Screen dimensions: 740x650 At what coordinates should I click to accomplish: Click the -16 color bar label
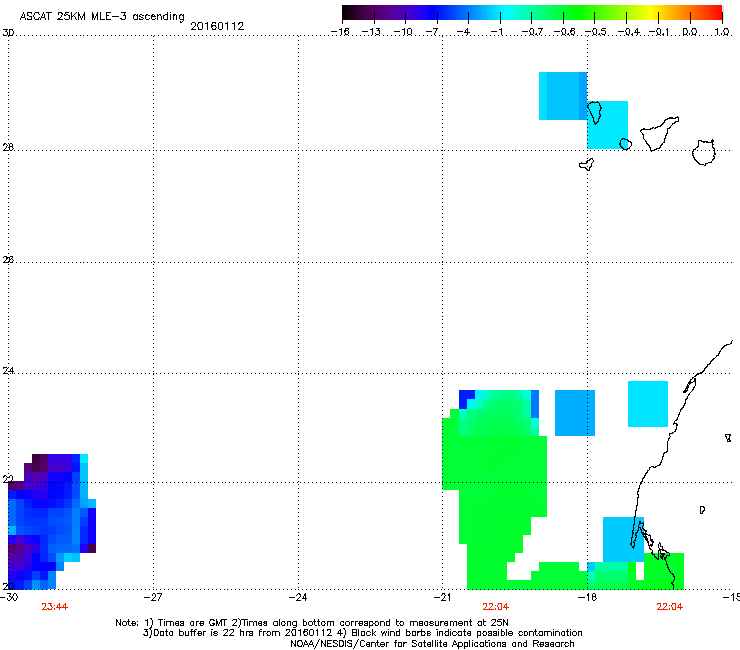tap(340, 32)
